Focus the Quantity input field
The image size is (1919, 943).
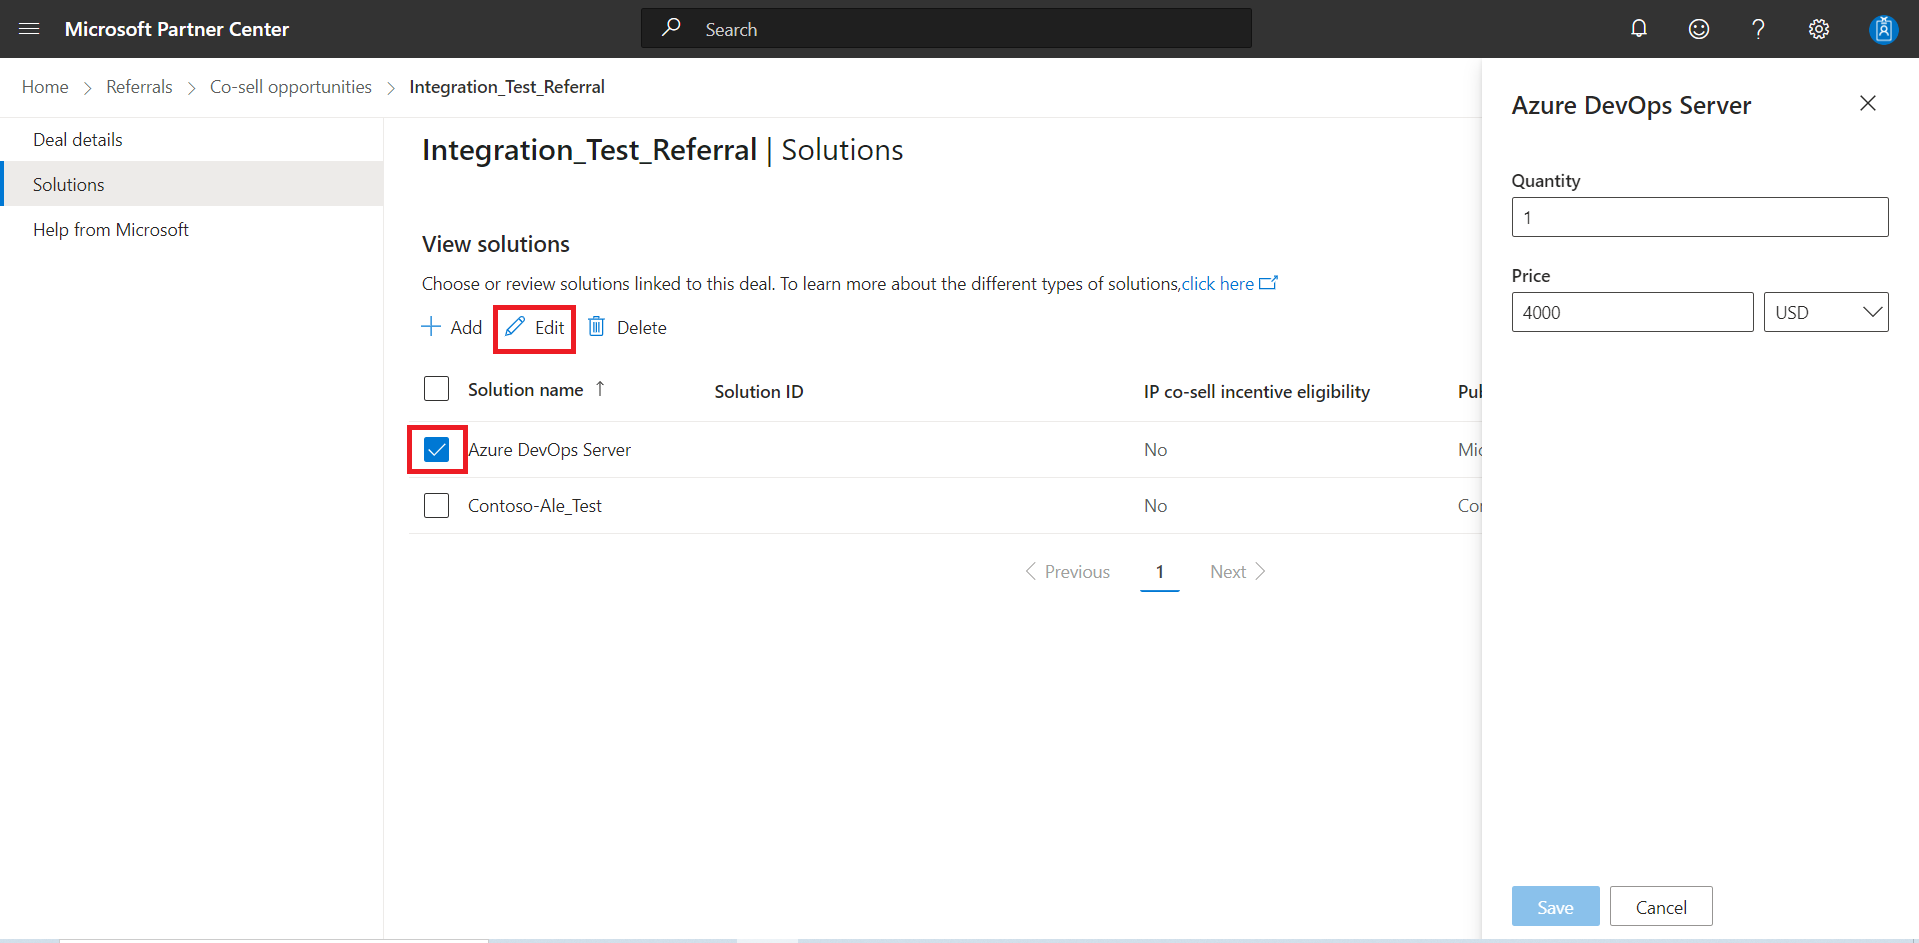pos(1700,217)
